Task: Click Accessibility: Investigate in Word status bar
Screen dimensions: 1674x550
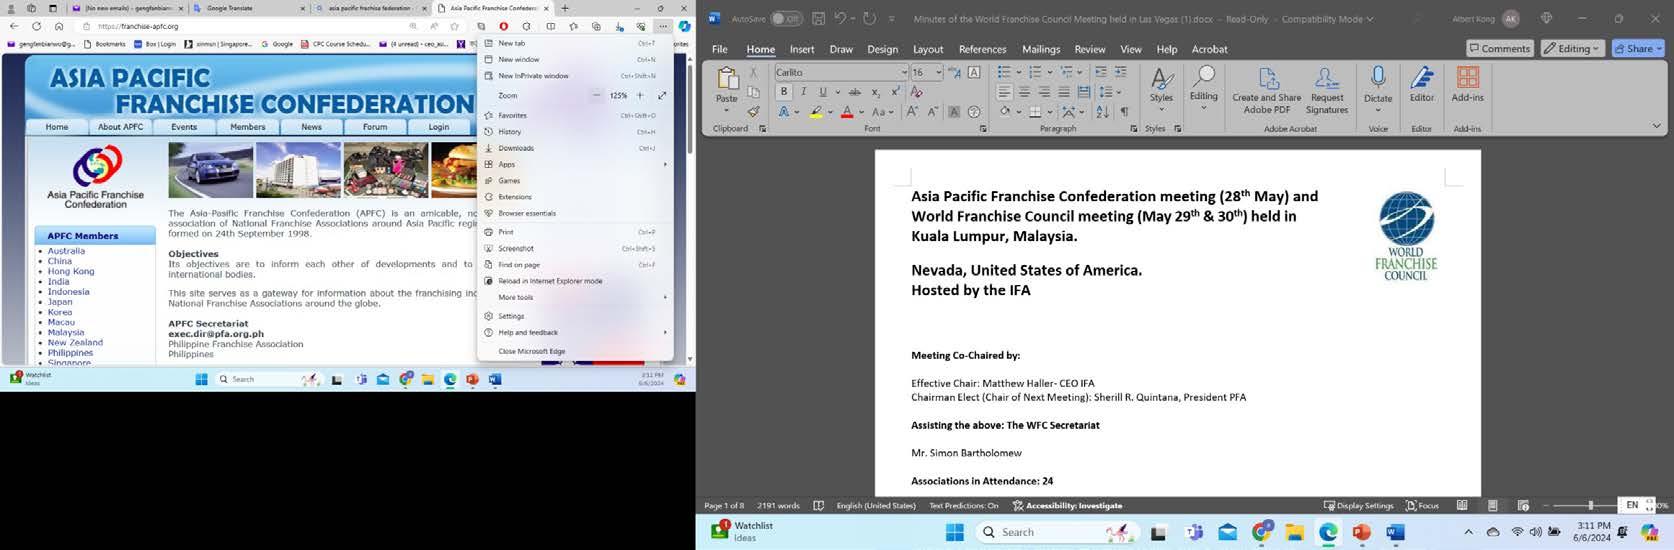Action: (1067, 505)
